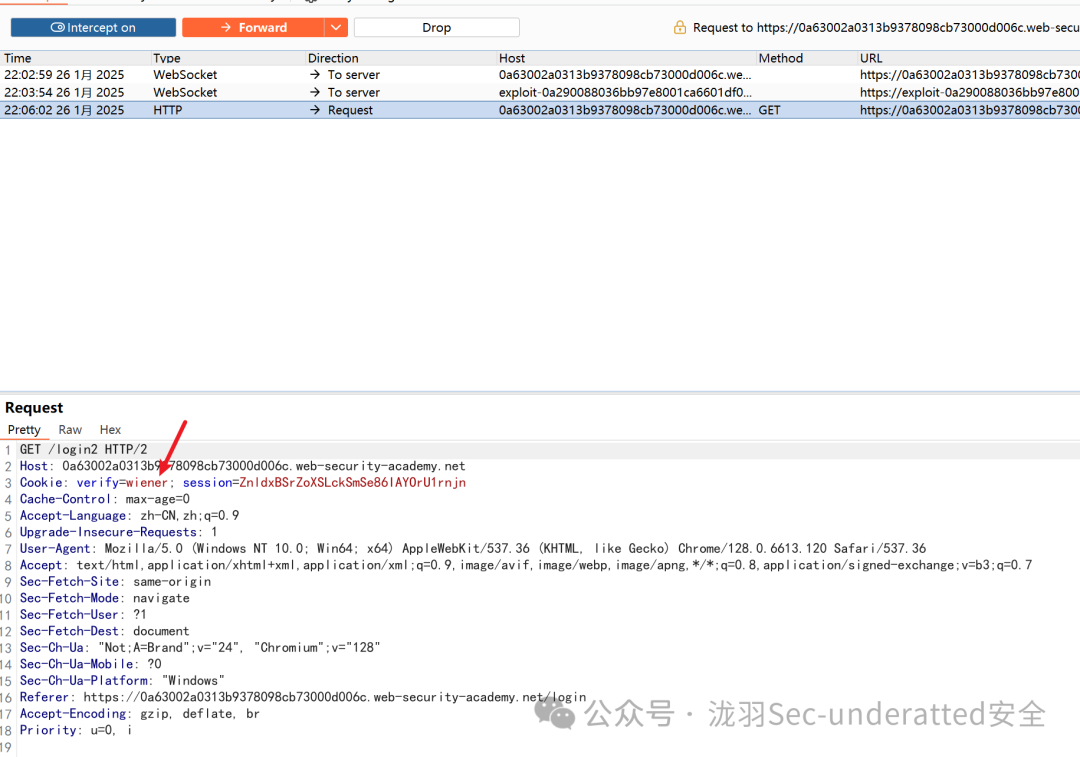
Task: Select the 22:02:59 WebSocket row
Action: tap(540, 74)
